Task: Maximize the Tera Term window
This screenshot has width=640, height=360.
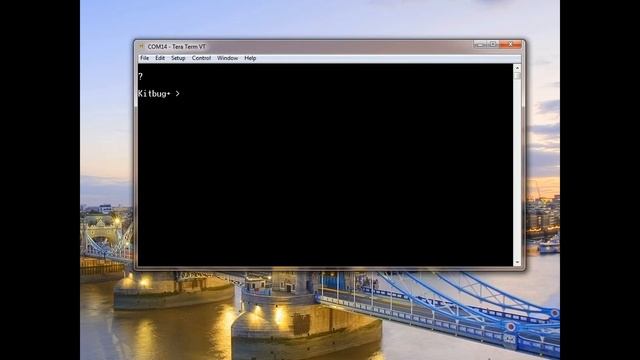Action: click(493, 44)
